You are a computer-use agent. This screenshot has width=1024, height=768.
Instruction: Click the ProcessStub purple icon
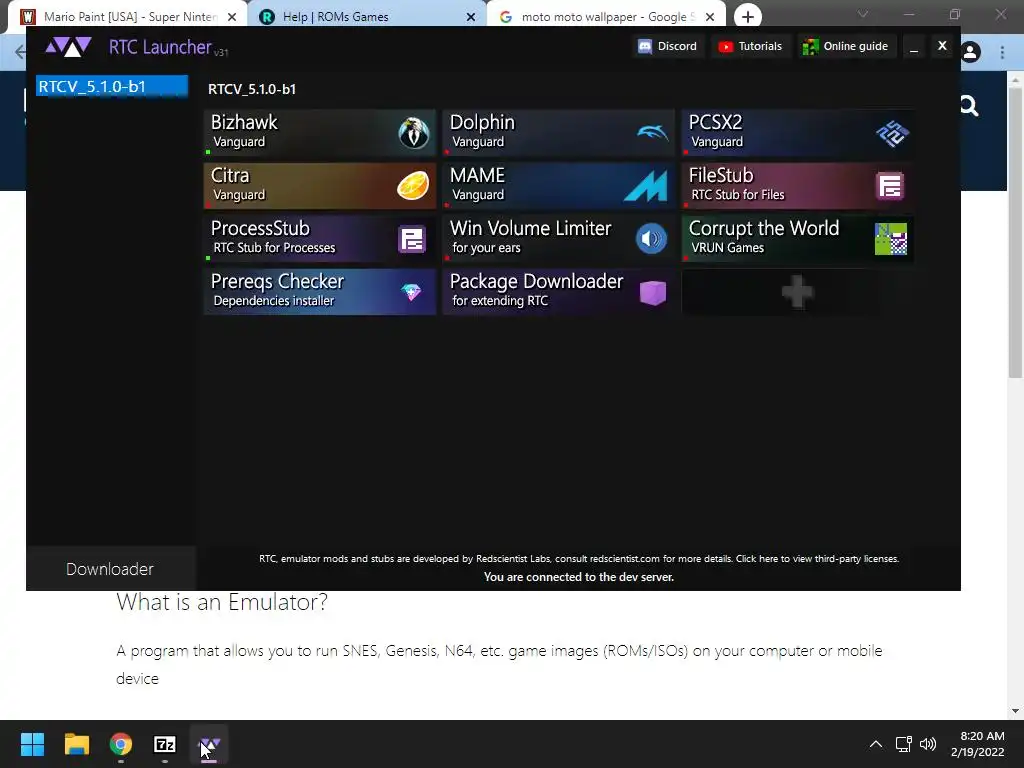click(412, 239)
